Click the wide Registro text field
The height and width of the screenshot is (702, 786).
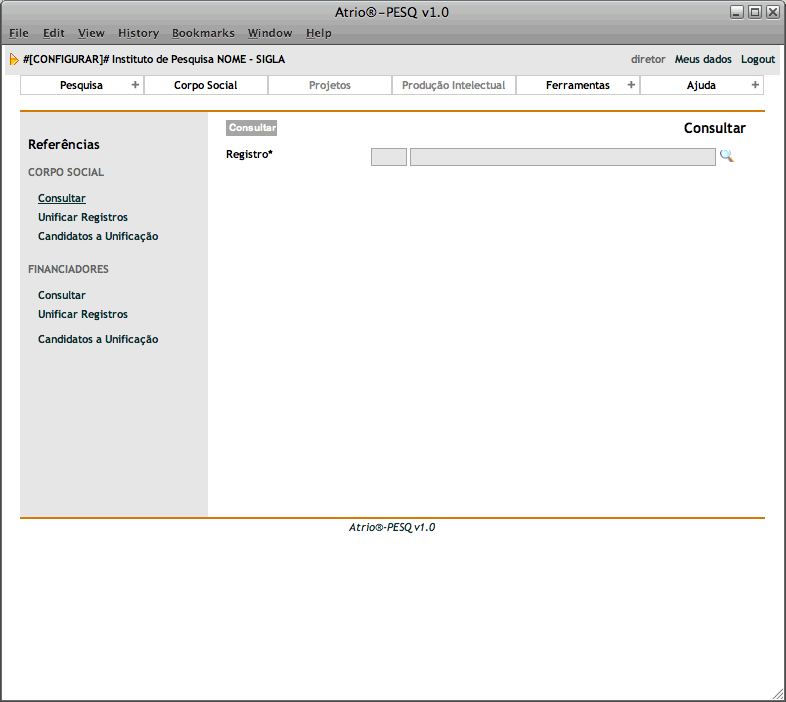[x=562, y=157]
